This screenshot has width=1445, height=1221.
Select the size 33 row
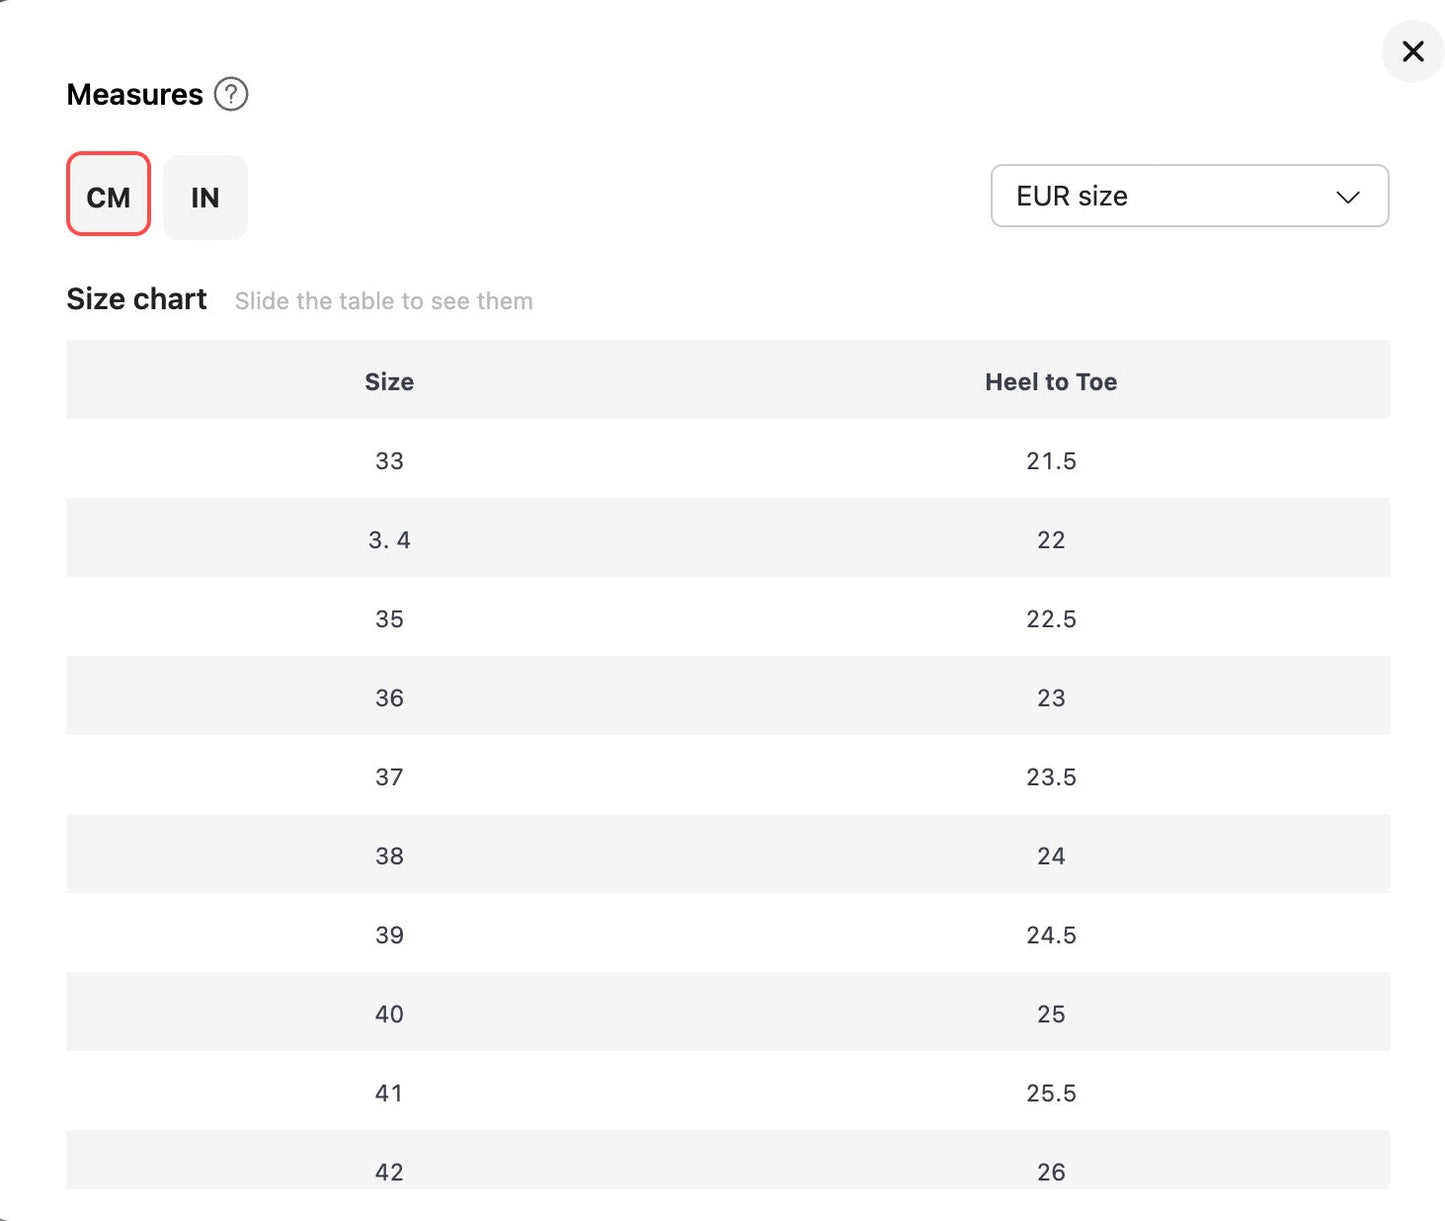click(x=389, y=461)
